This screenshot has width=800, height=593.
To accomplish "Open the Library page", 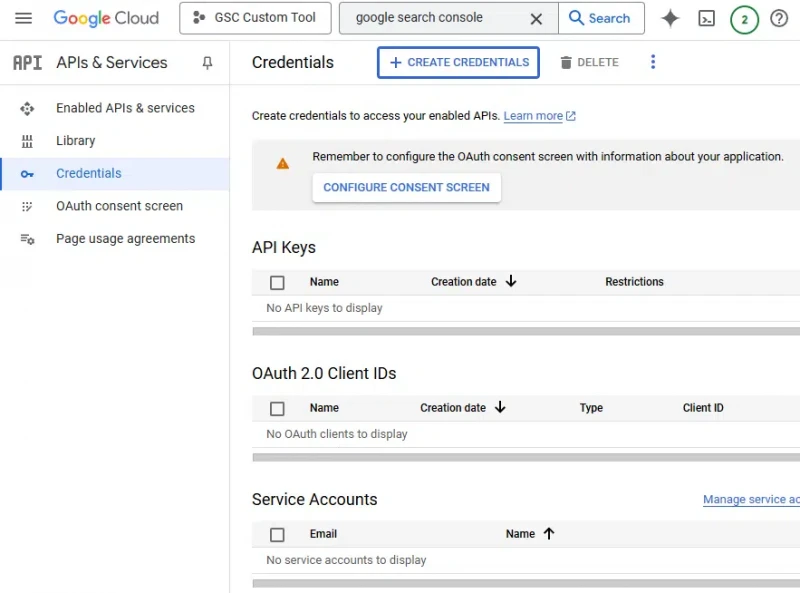I will [76, 141].
